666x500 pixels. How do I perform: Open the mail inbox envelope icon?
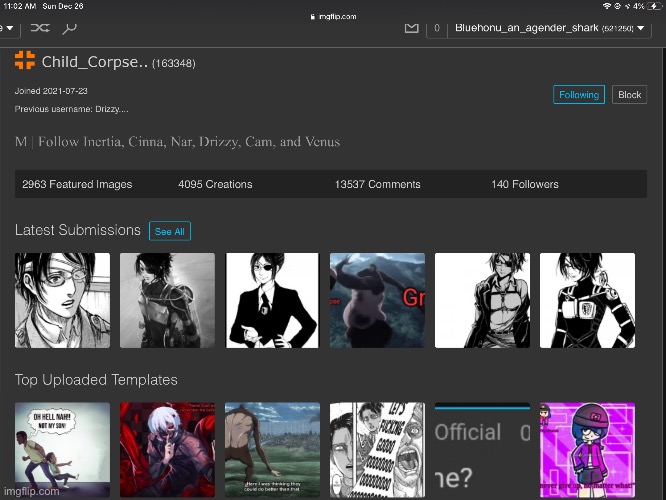point(411,28)
